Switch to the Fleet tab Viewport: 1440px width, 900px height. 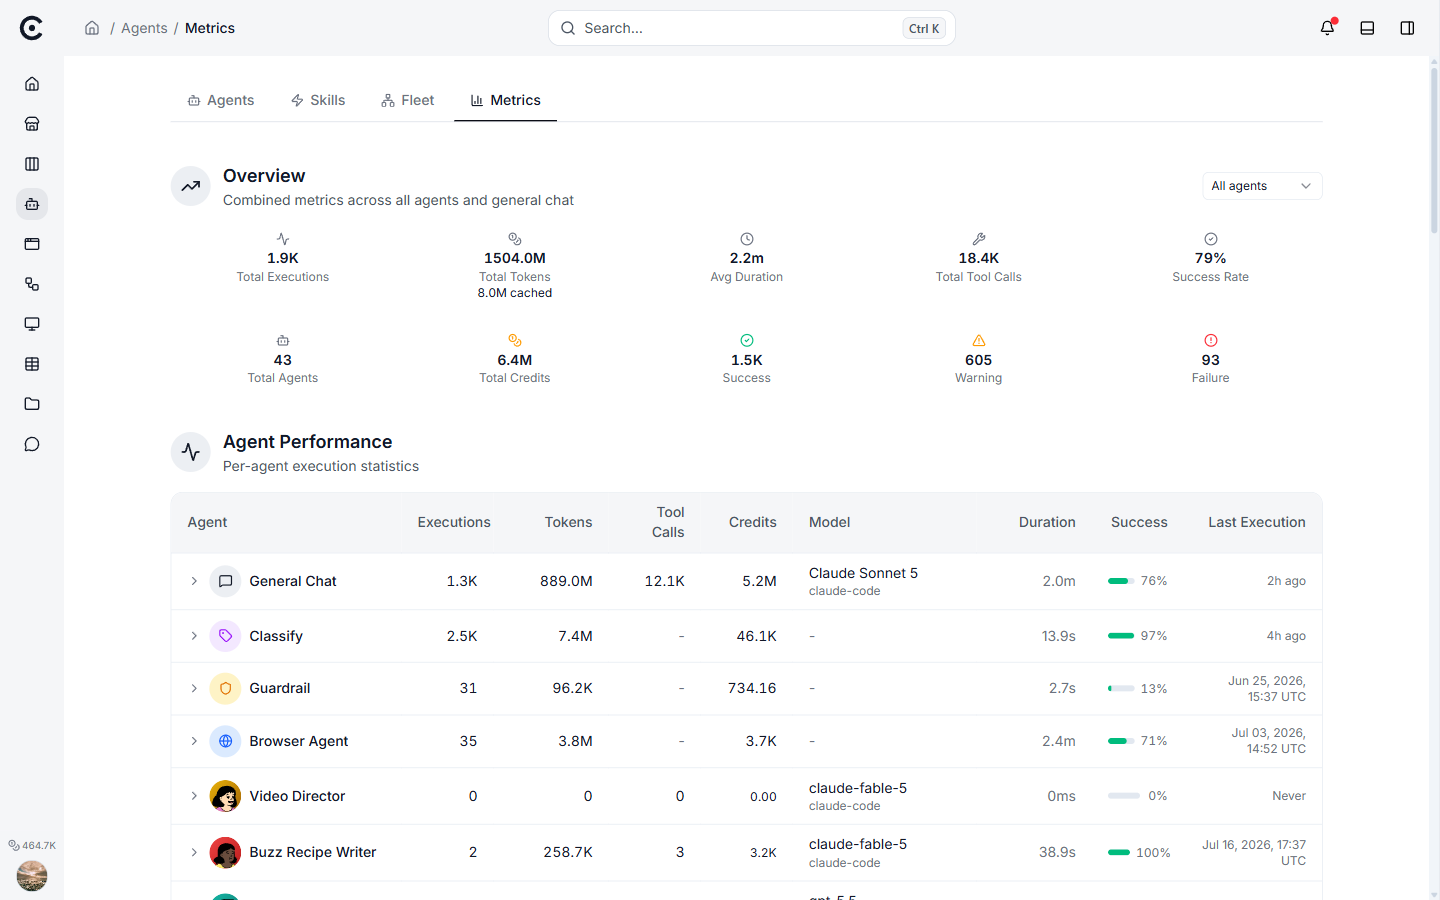pos(408,100)
